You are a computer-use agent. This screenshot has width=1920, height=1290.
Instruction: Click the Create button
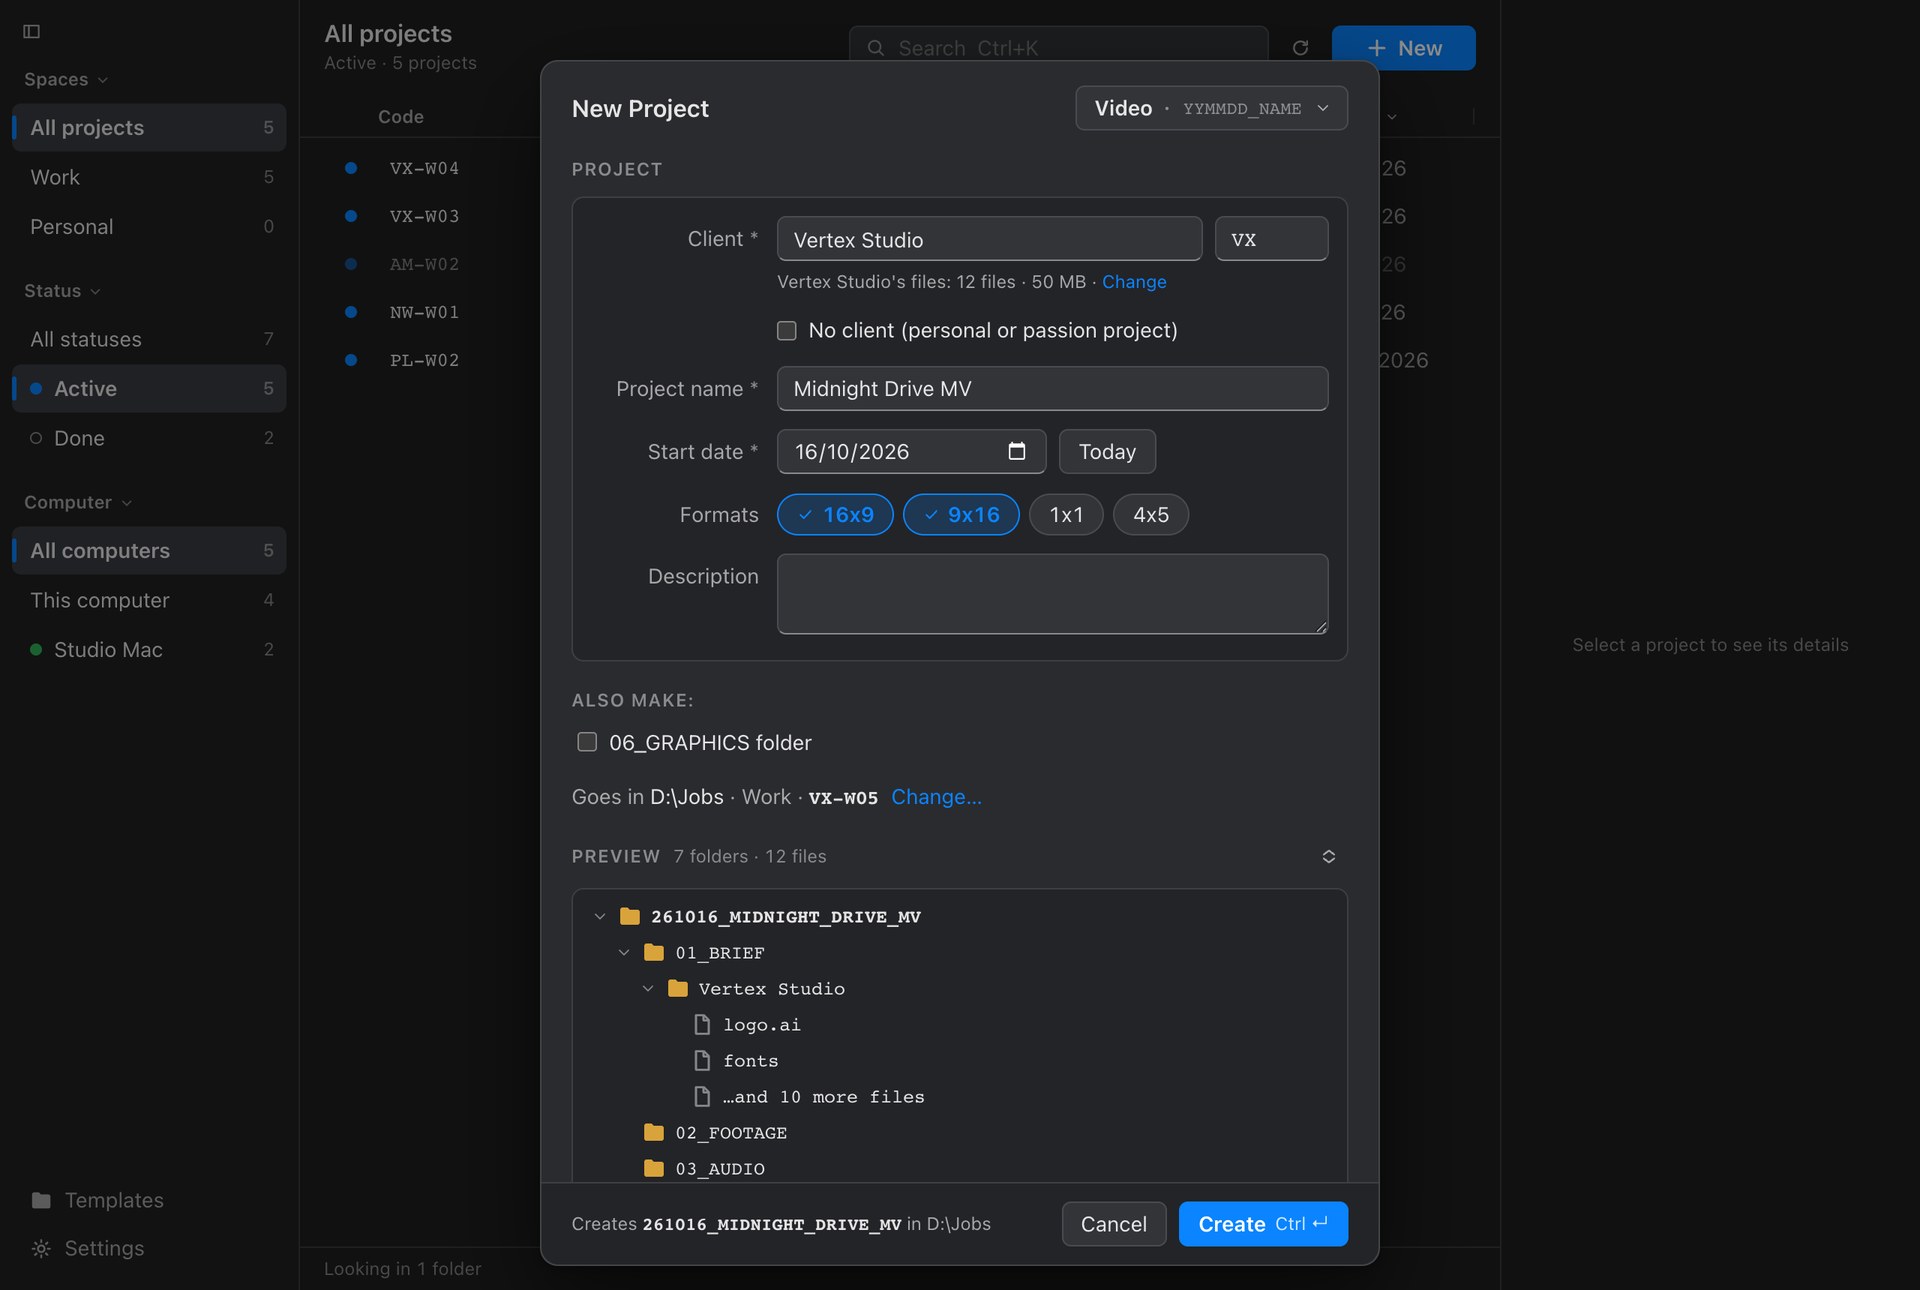point(1263,1224)
